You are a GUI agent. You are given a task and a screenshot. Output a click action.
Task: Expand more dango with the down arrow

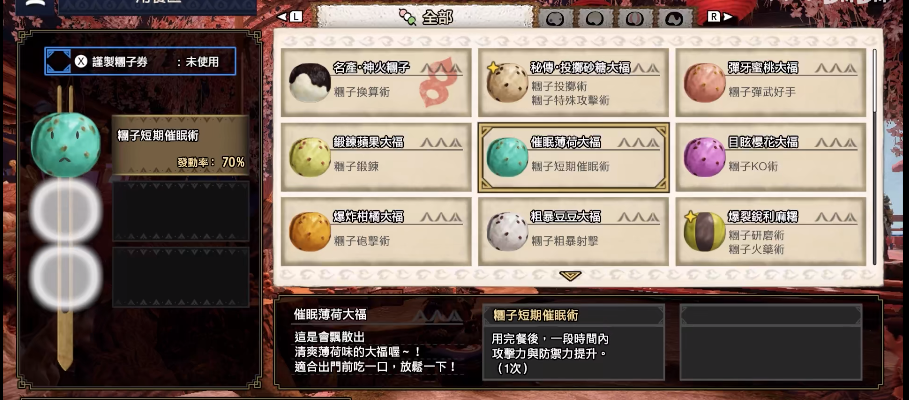click(570, 277)
